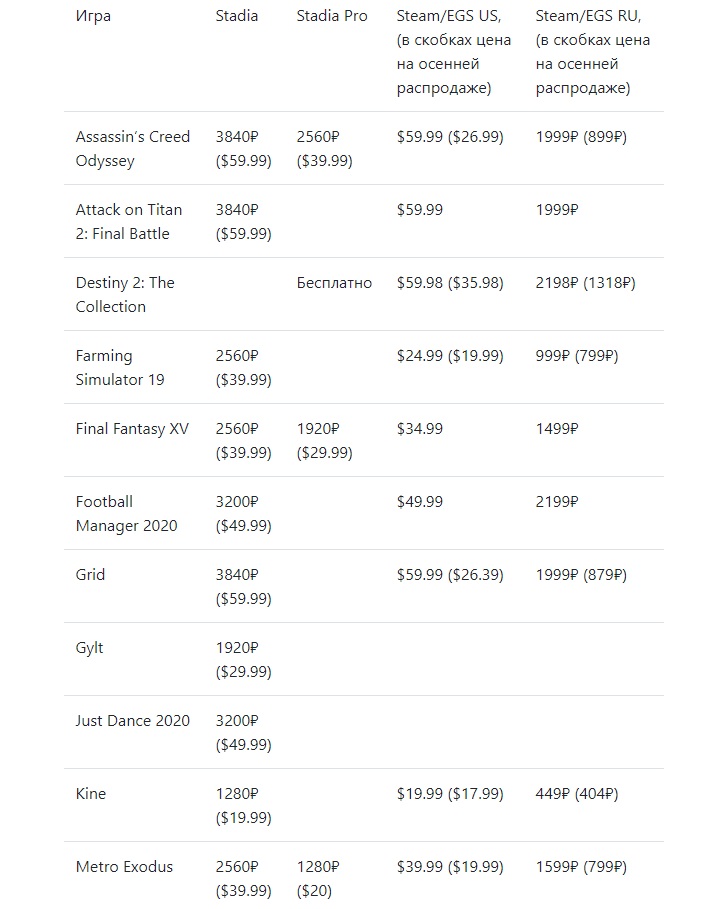Screen dimensions: 724x909
Task: Click Just Dance 2020 title
Action: [133, 721]
